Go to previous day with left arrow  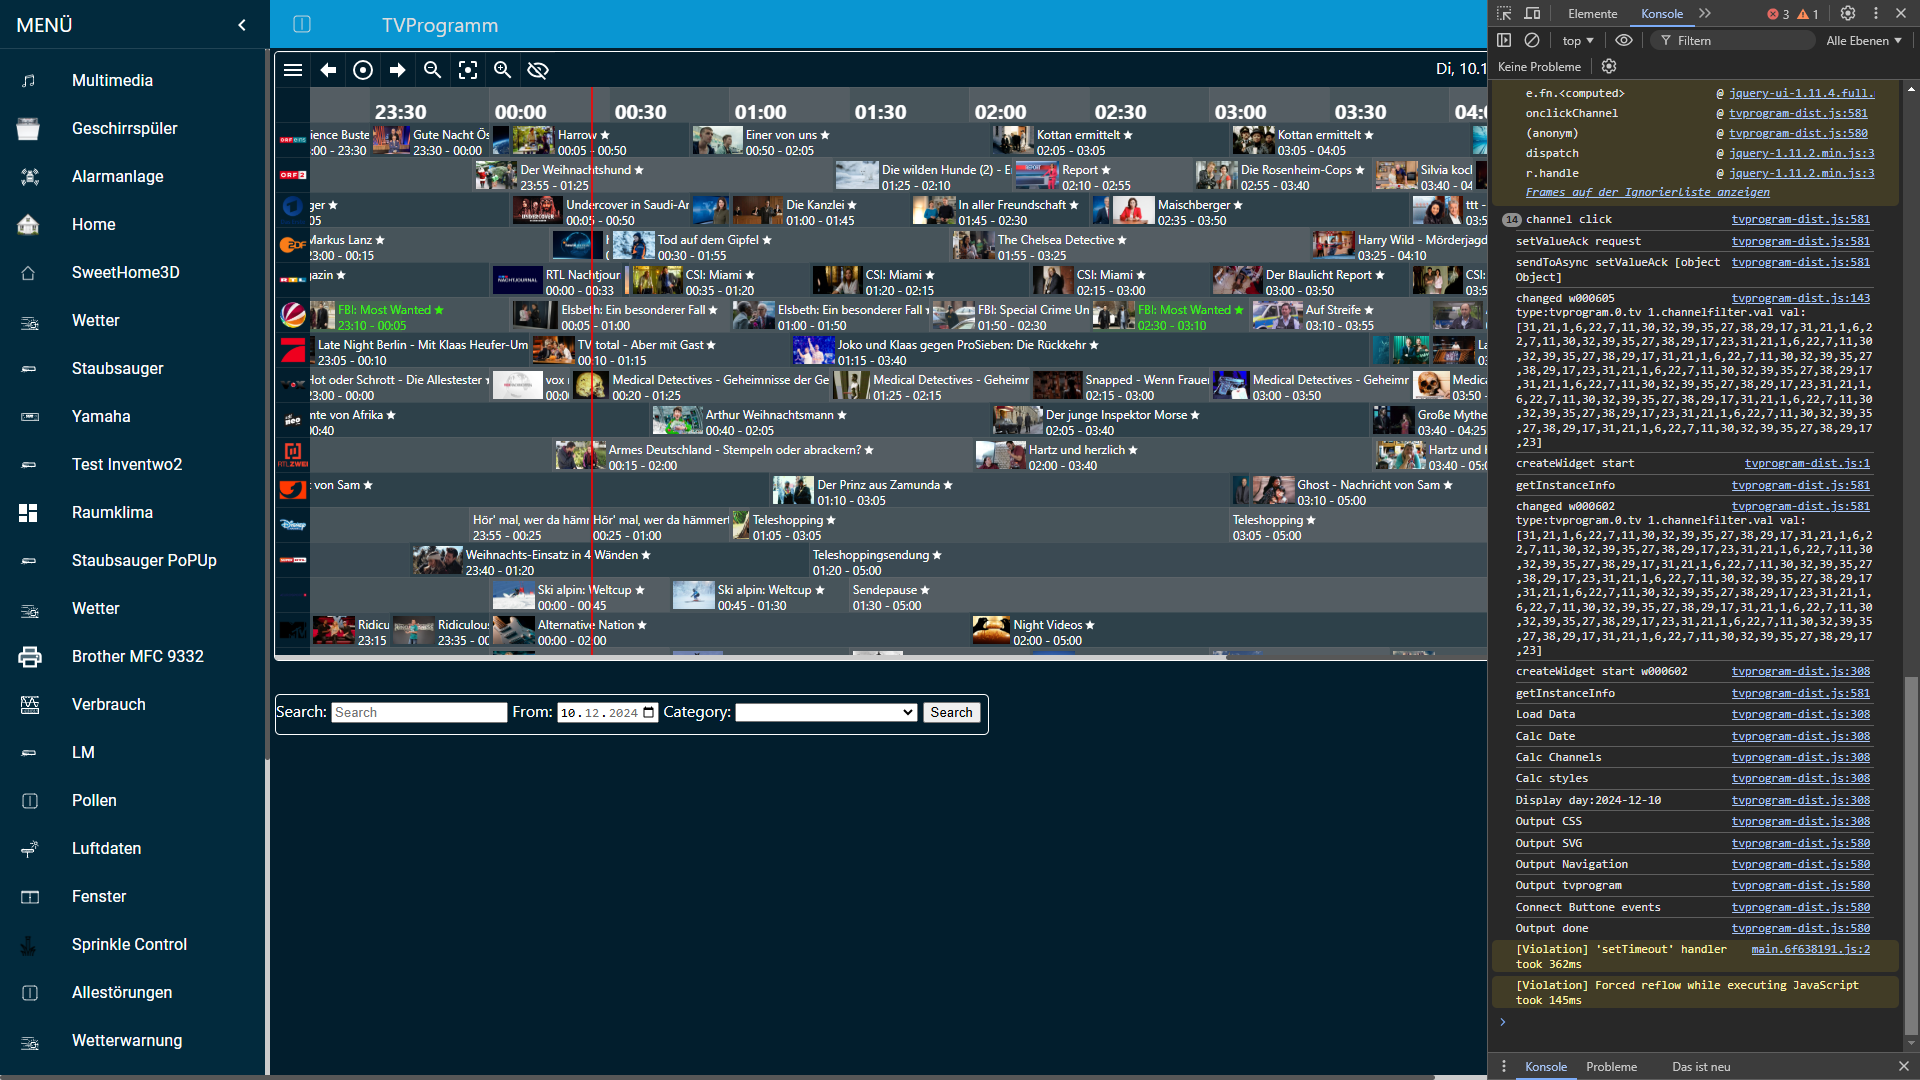[x=328, y=70]
